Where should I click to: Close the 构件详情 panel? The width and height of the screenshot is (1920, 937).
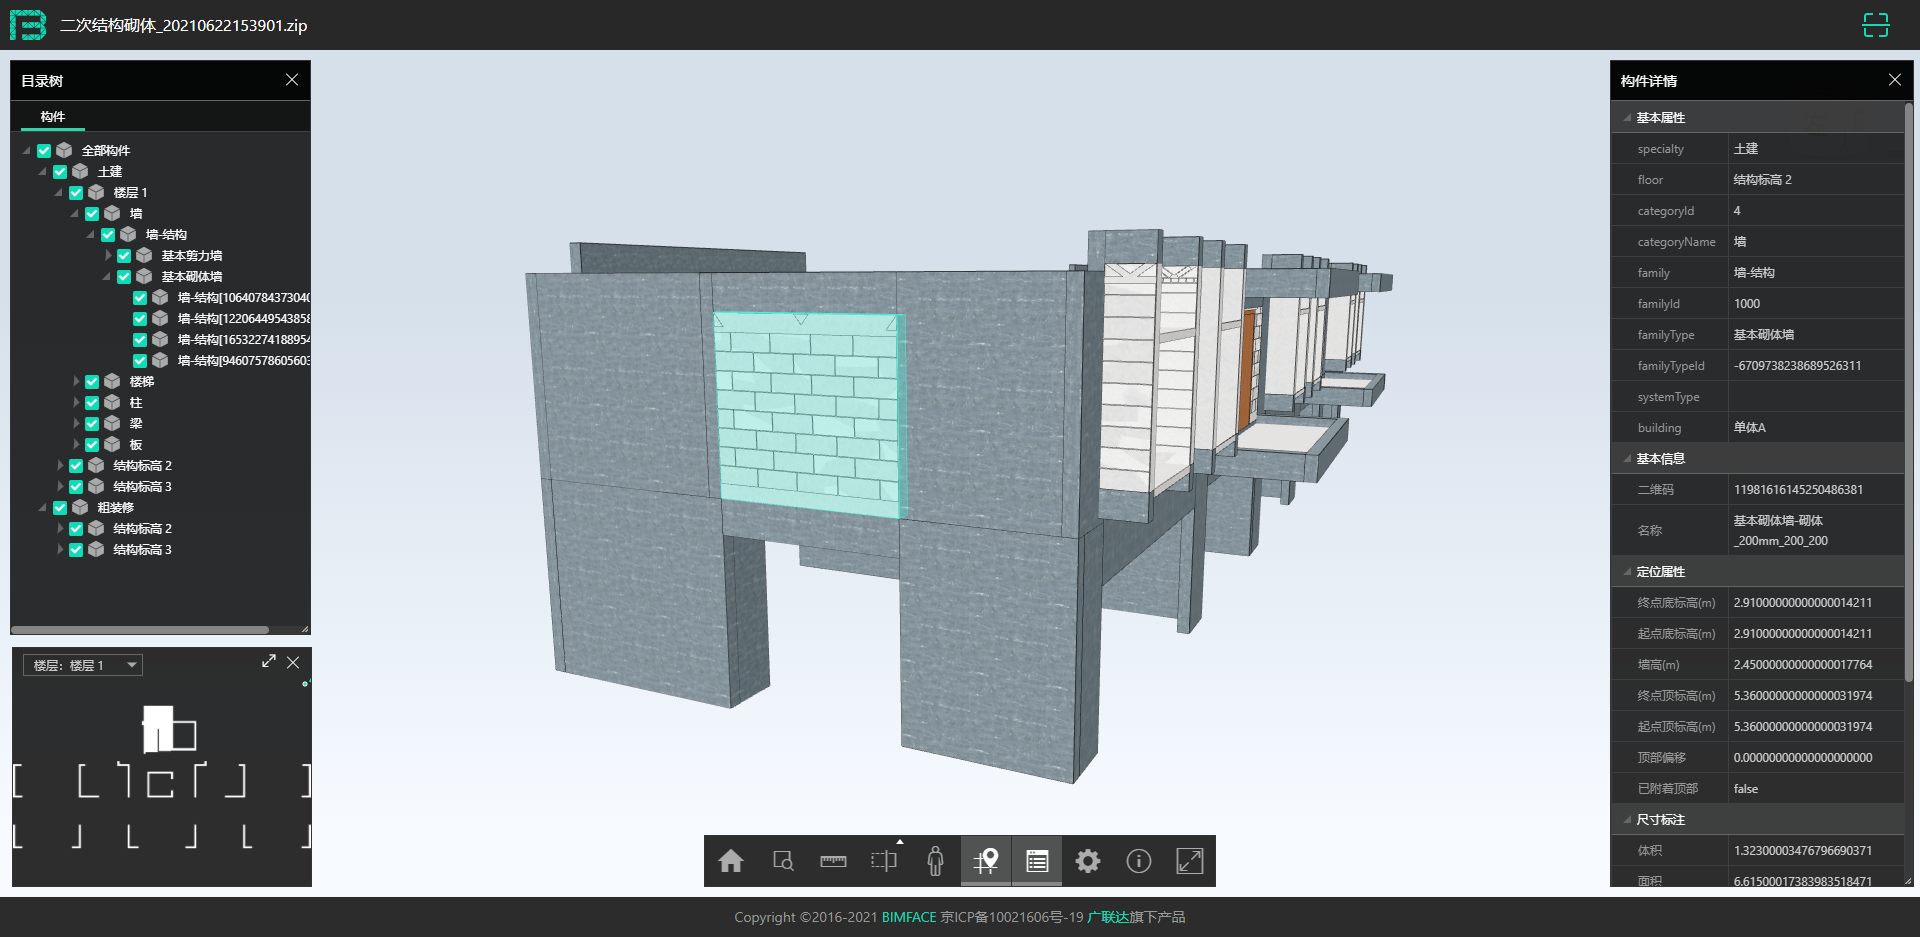(1895, 80)
